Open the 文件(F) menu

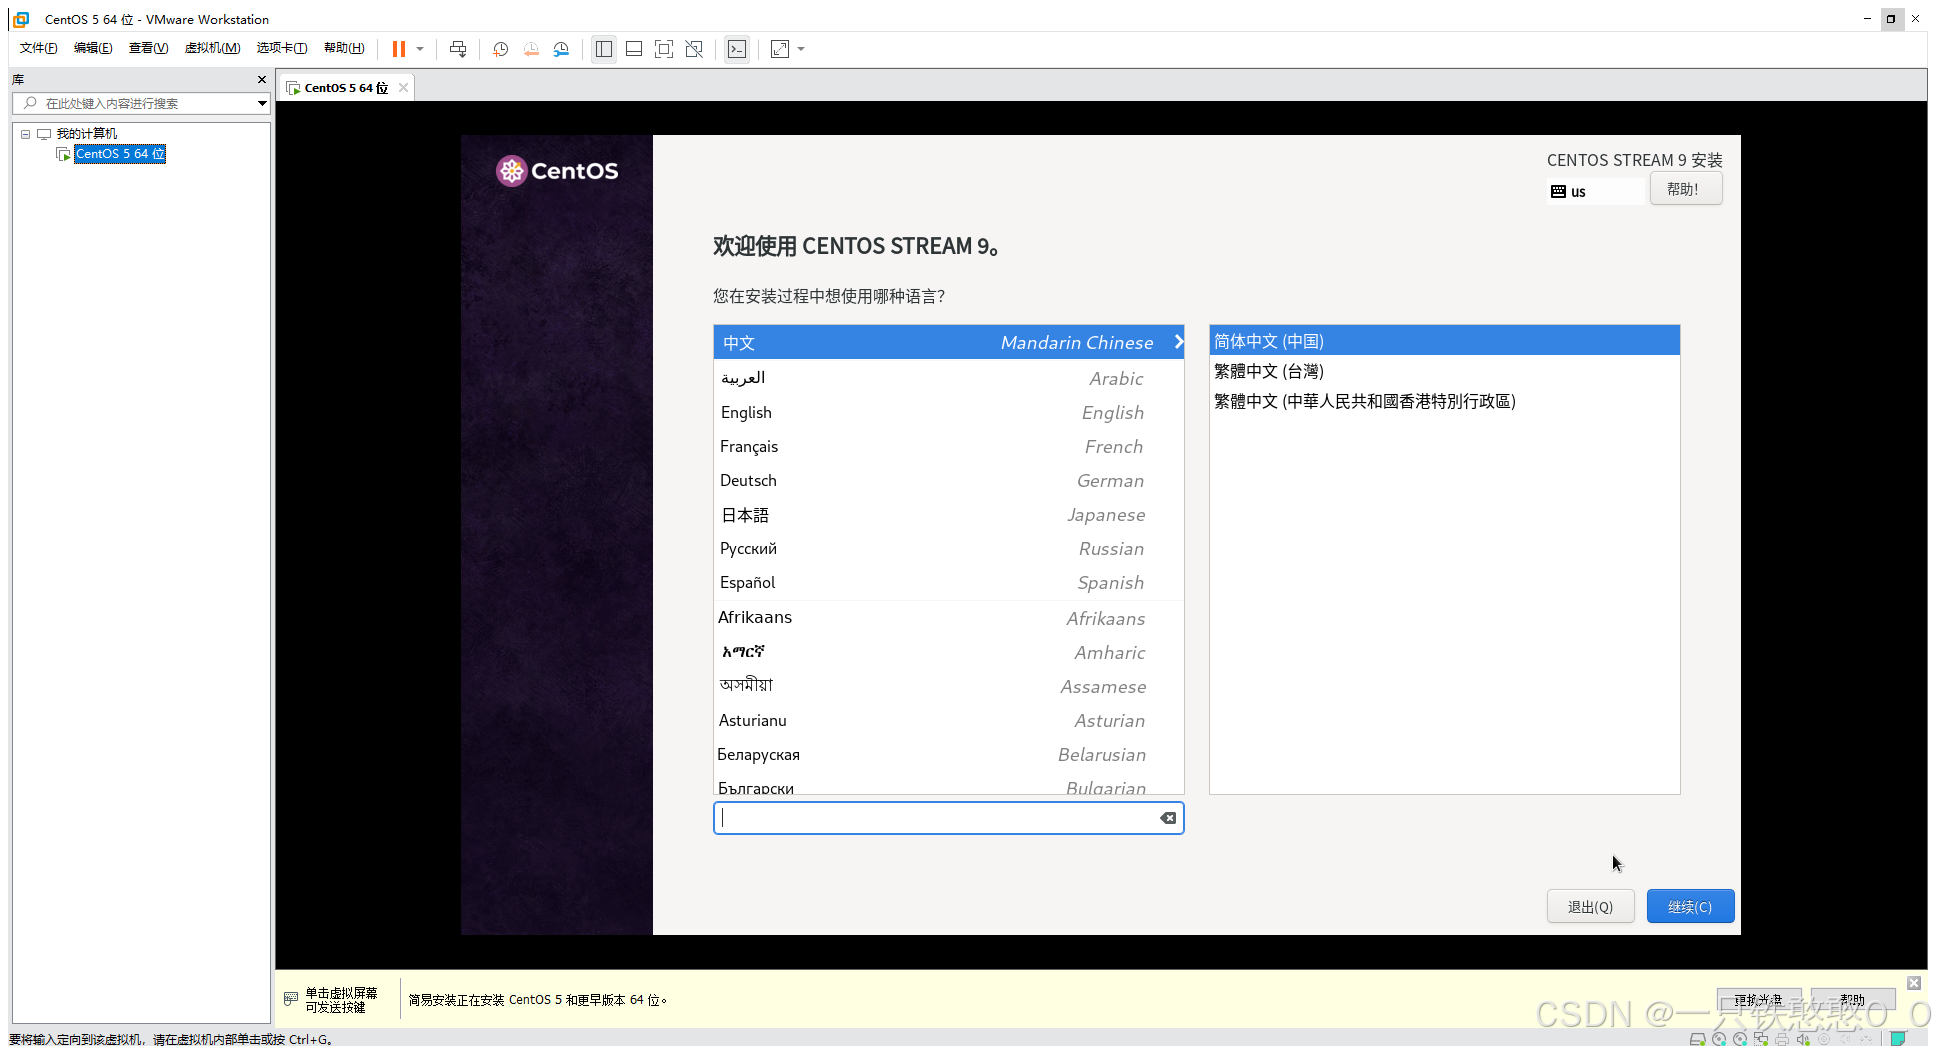[x=38, y=48]
